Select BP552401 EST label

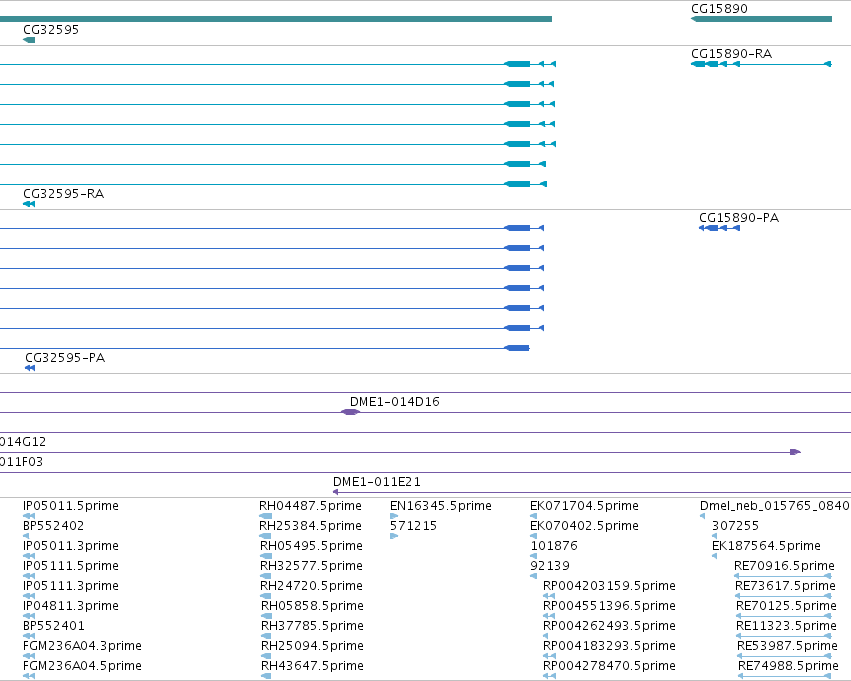coord(54,626)
